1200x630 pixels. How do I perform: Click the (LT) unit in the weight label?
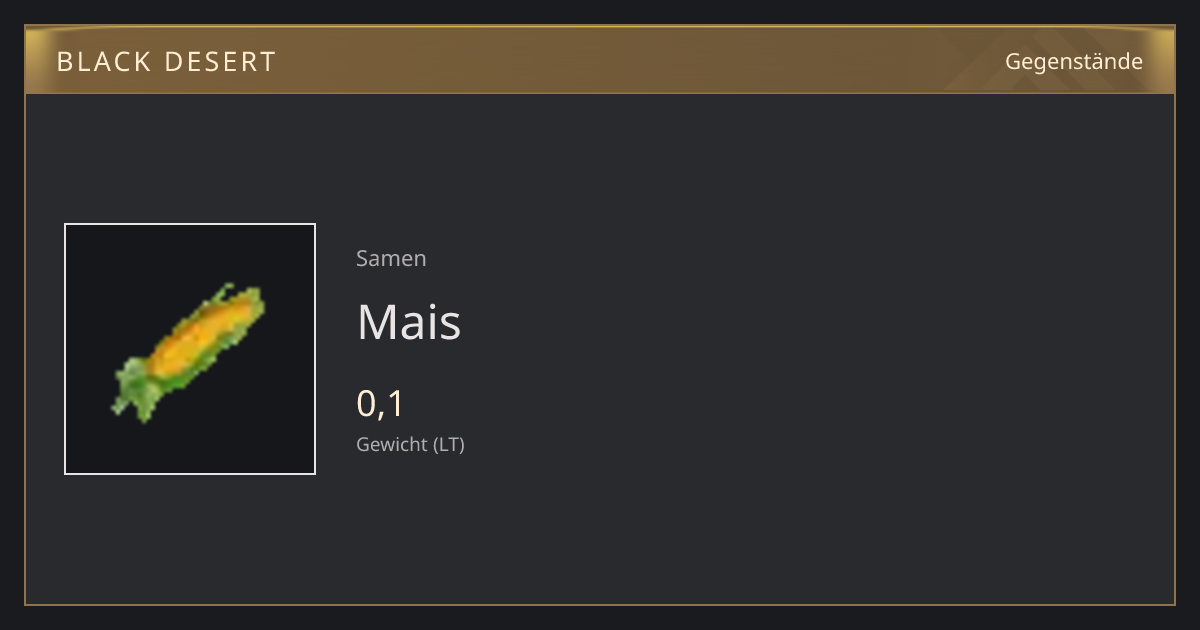449,444
